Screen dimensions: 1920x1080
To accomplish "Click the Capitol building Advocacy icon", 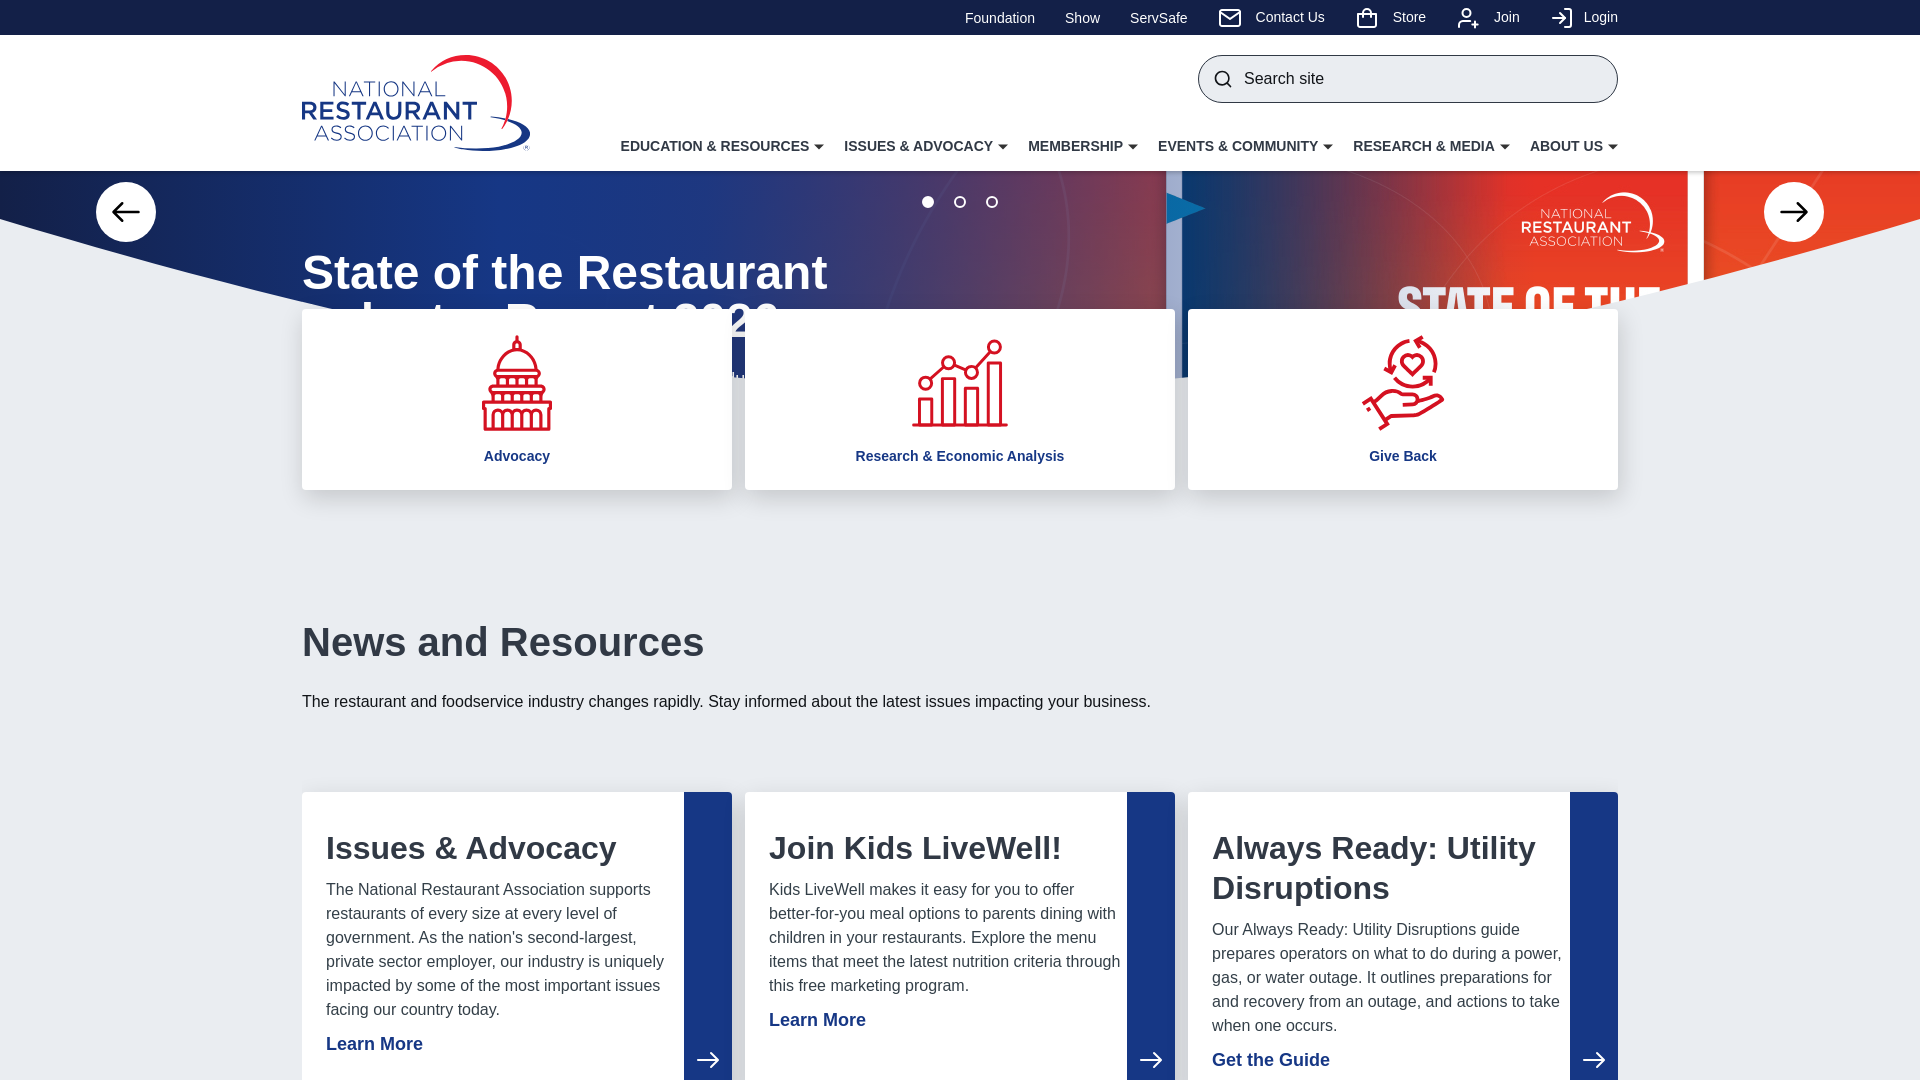I will [x=517, y=383].
